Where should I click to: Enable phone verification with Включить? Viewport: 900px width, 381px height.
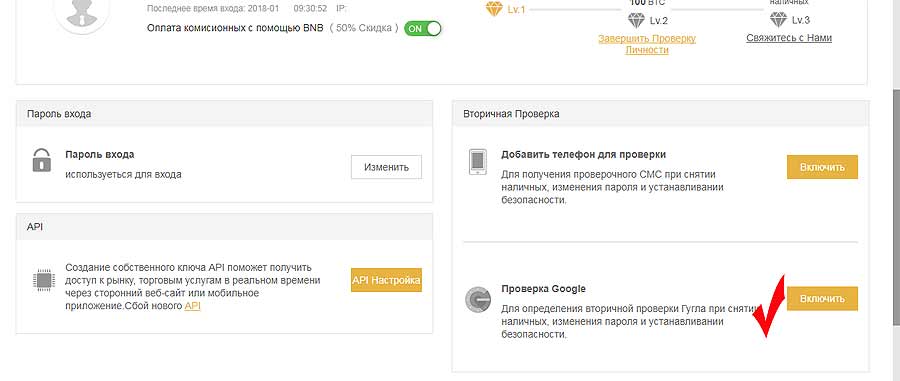pos(822,167)
